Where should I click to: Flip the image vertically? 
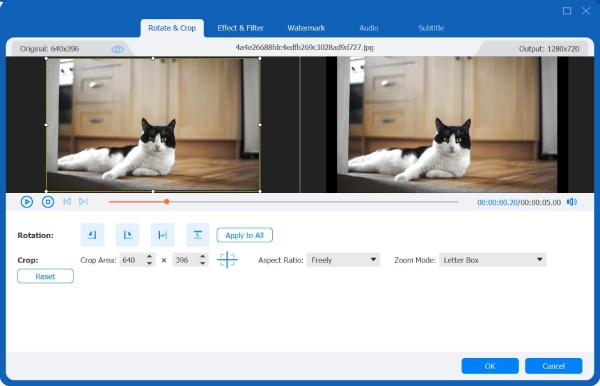point(198,235)
